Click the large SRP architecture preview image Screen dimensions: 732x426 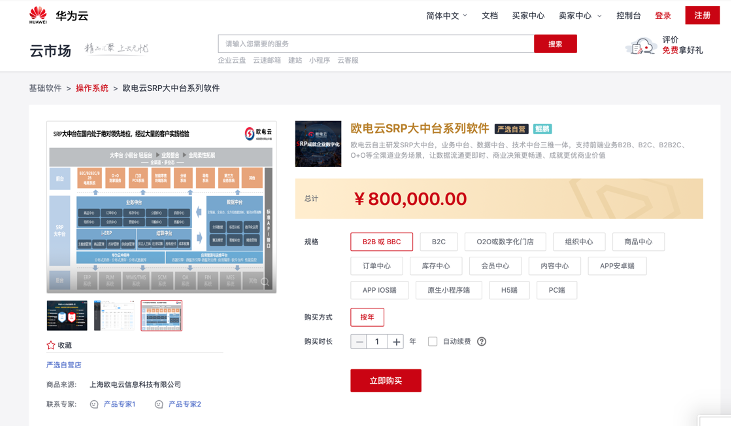(x=162, y=207)
